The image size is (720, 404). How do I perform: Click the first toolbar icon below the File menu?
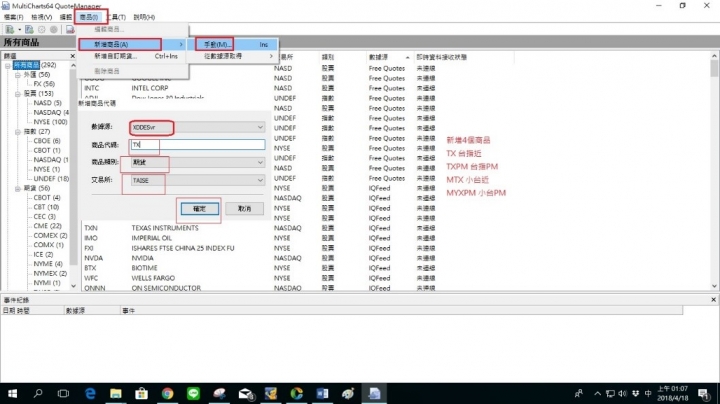[x=9, y=29]
